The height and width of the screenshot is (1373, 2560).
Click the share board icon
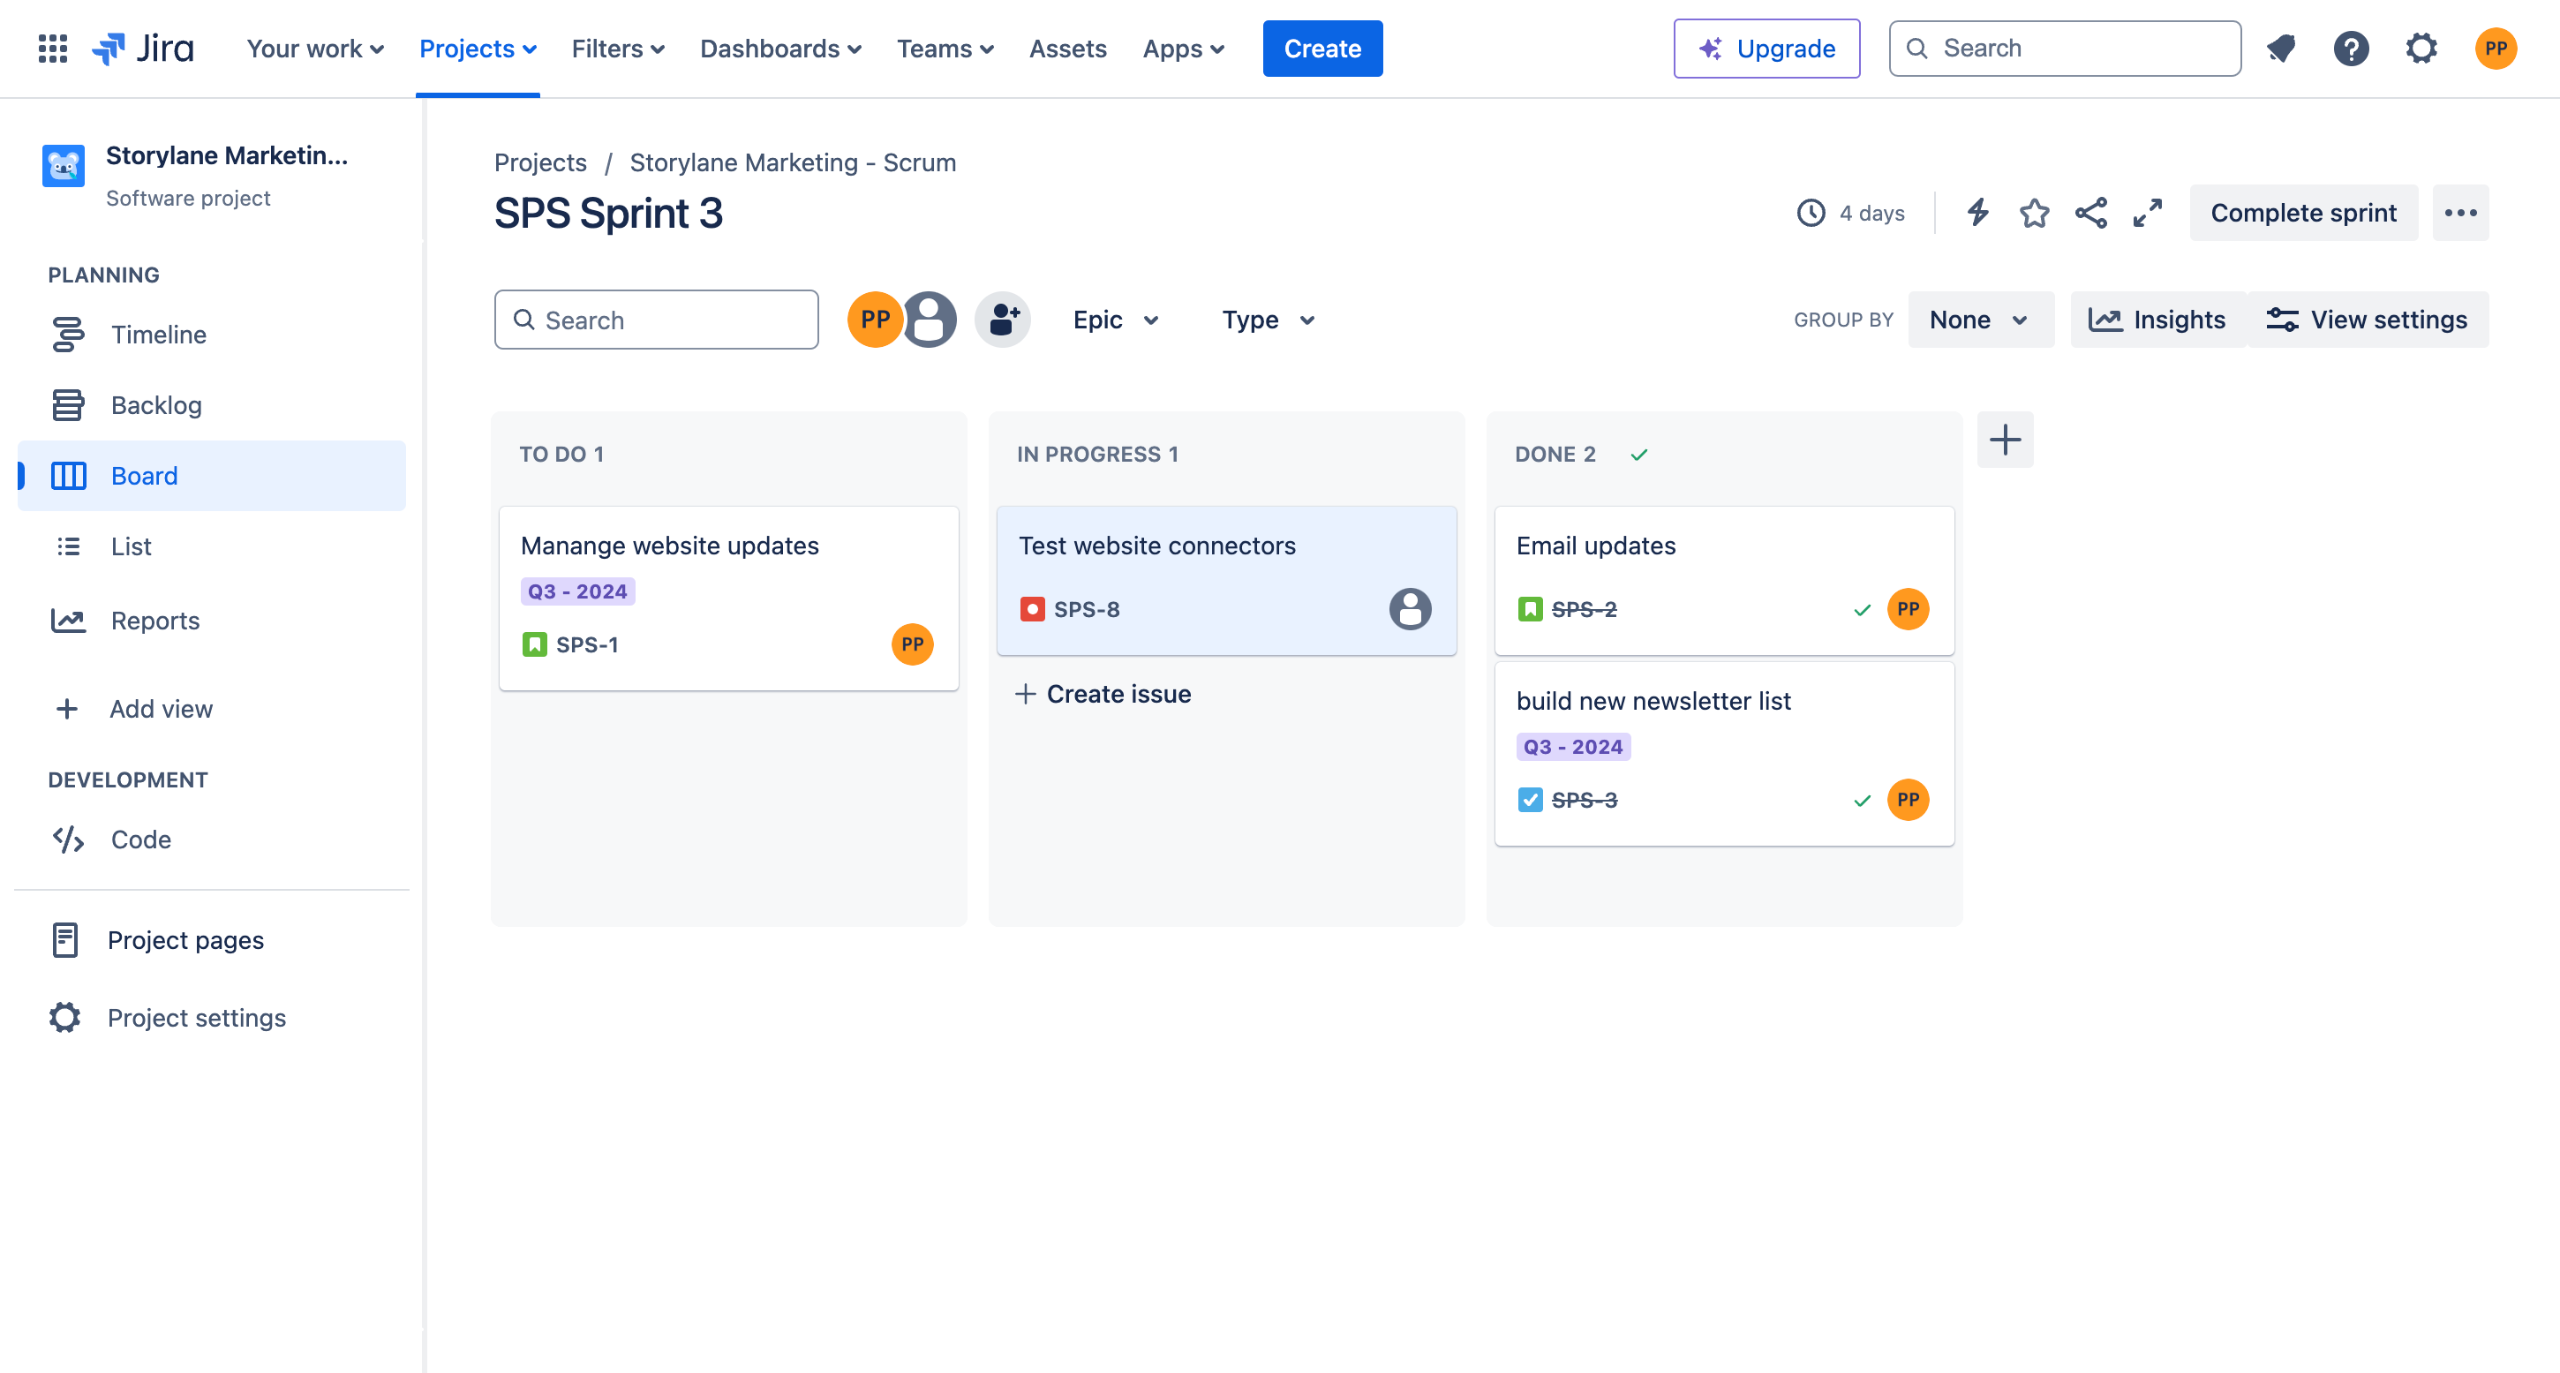pos(2091,213)
